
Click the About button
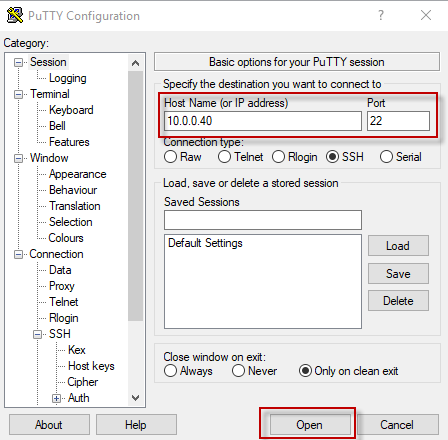pyautogui.click(x=49, y=425)
